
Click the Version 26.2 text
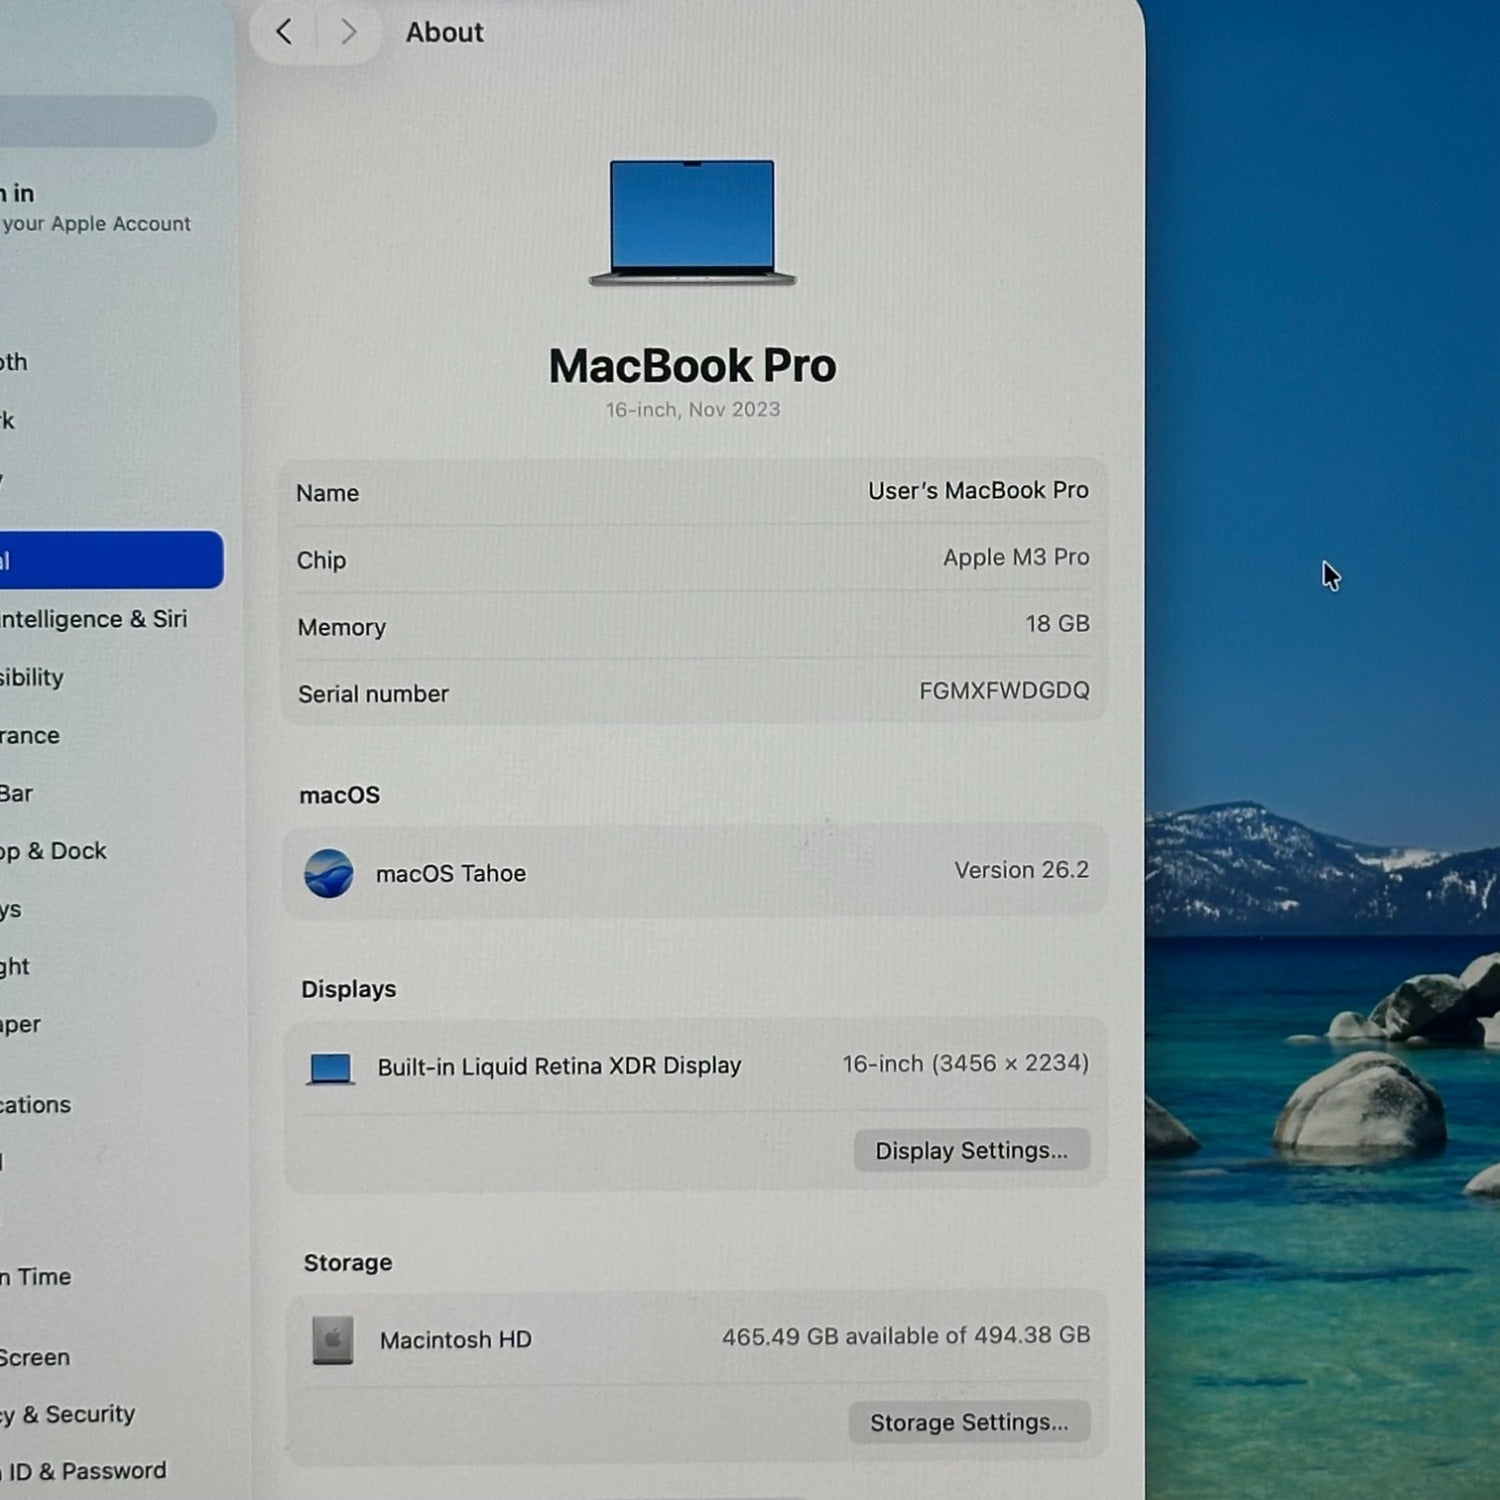(1021, 871)
